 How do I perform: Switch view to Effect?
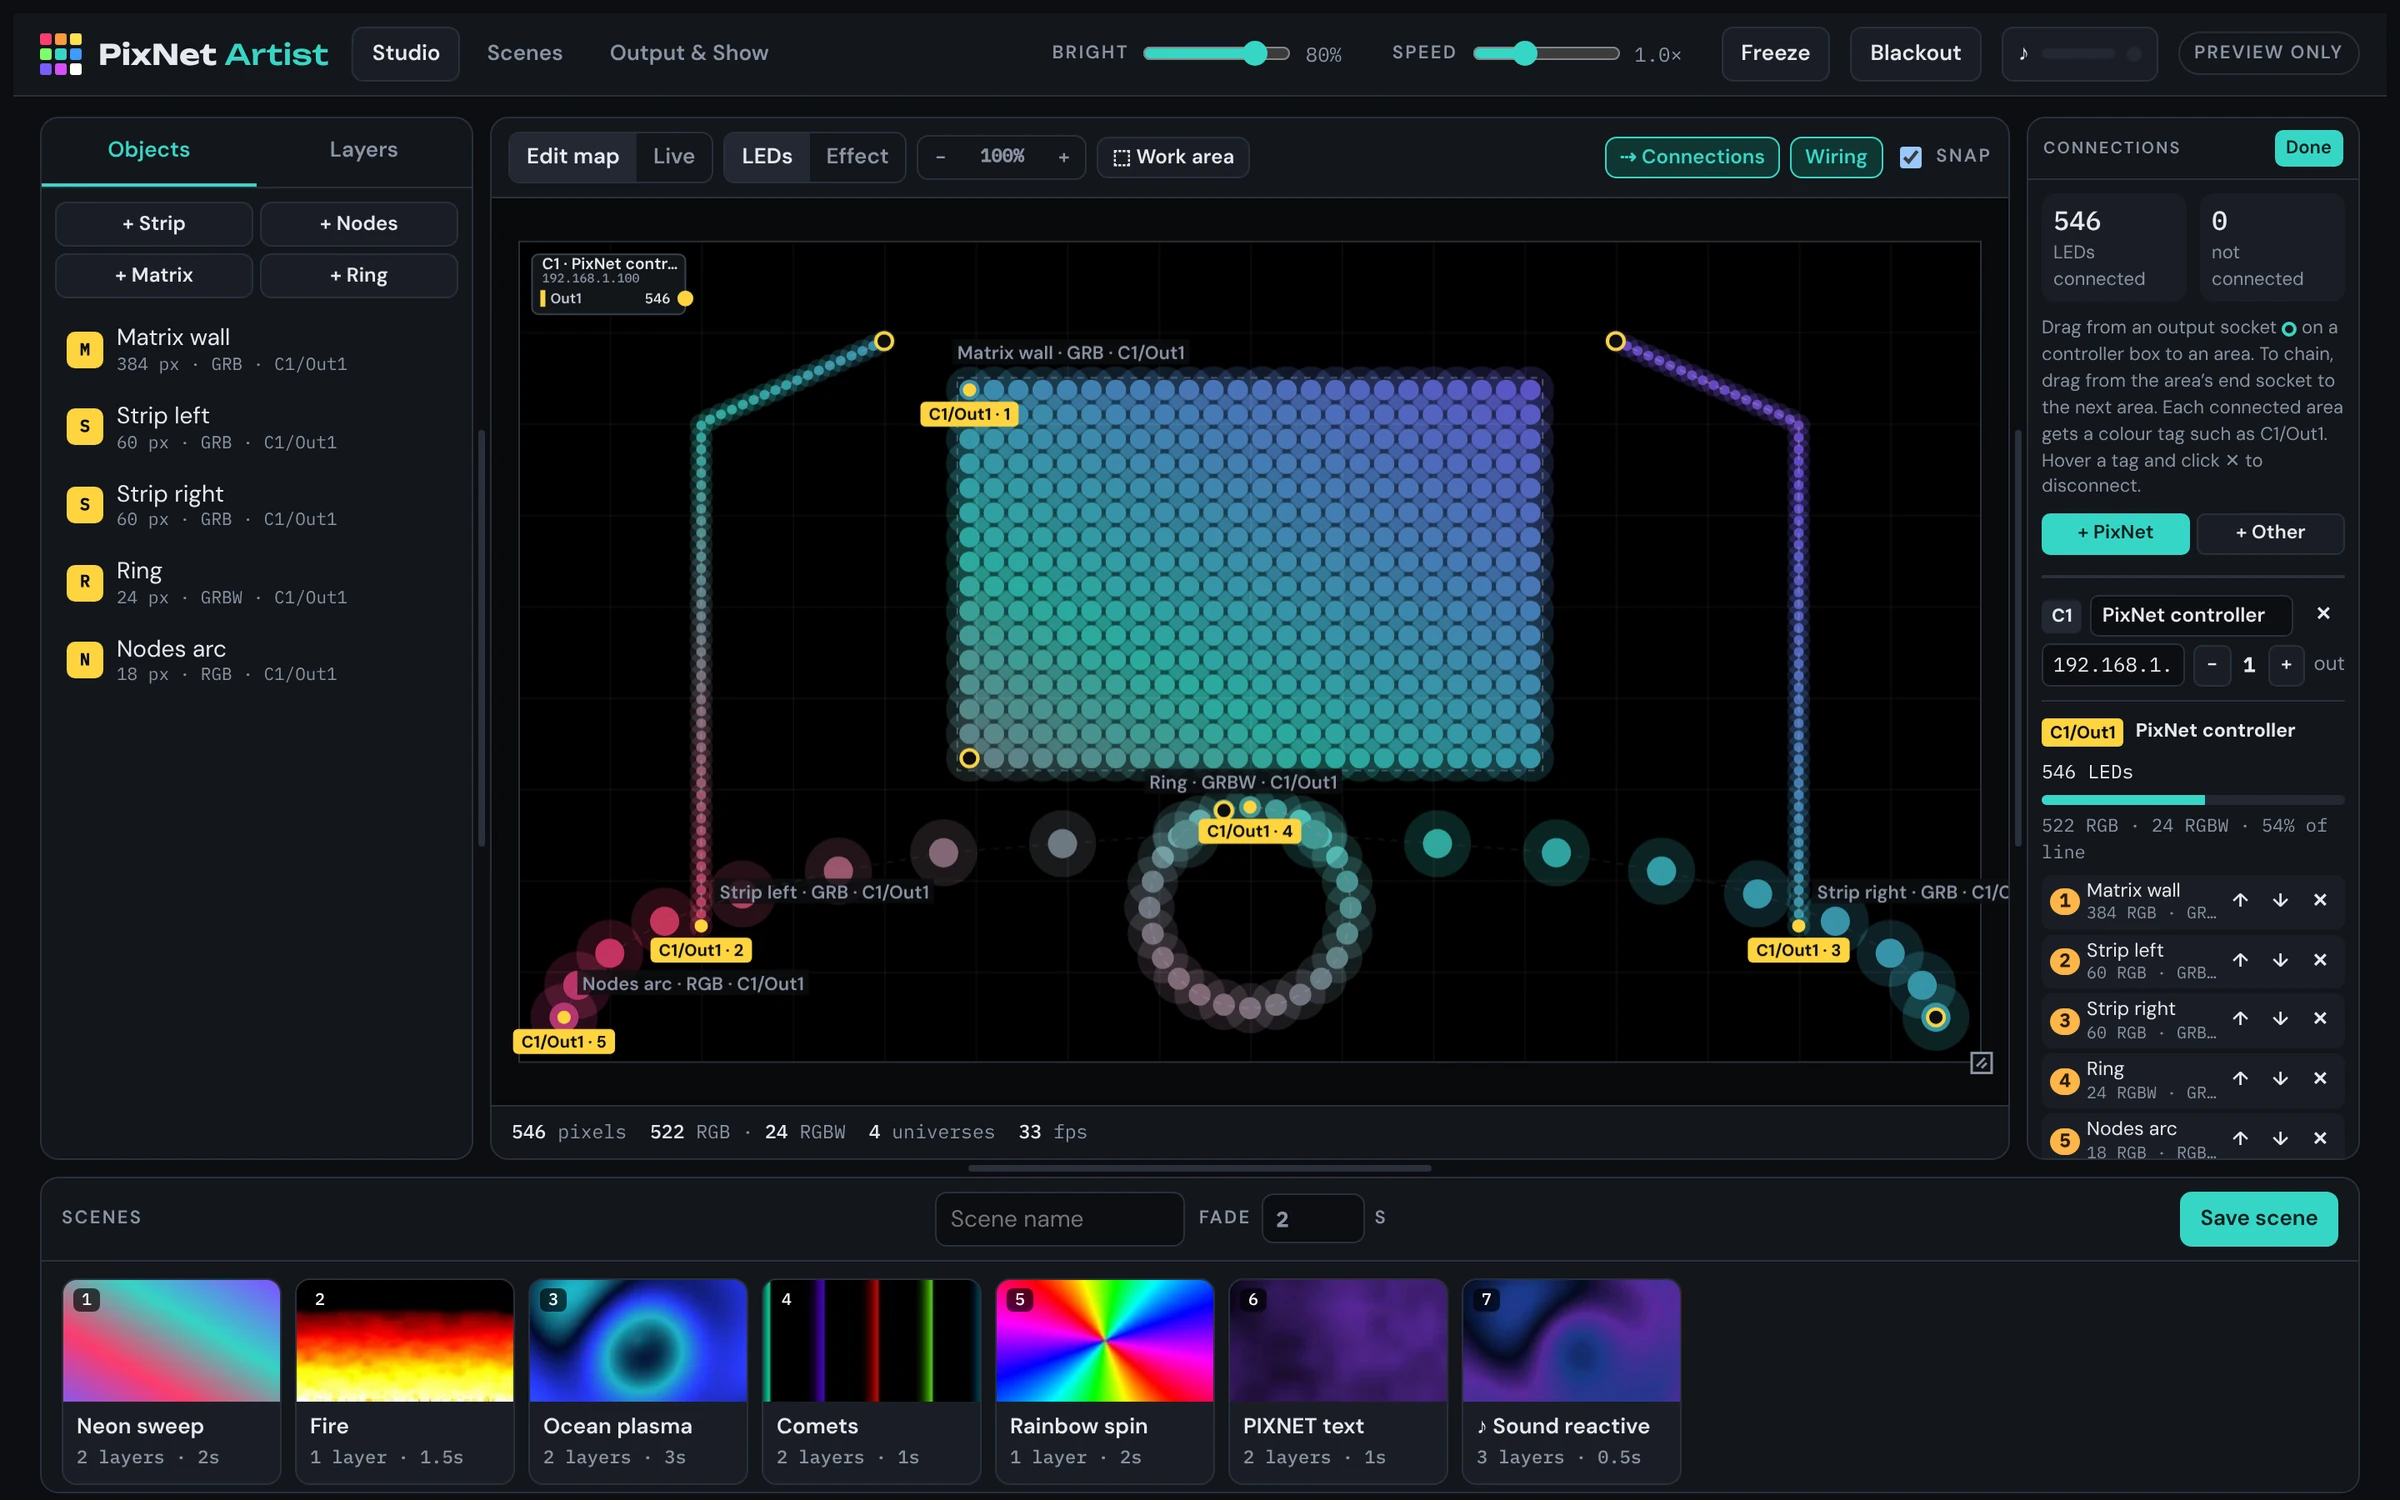coord(857,157)
